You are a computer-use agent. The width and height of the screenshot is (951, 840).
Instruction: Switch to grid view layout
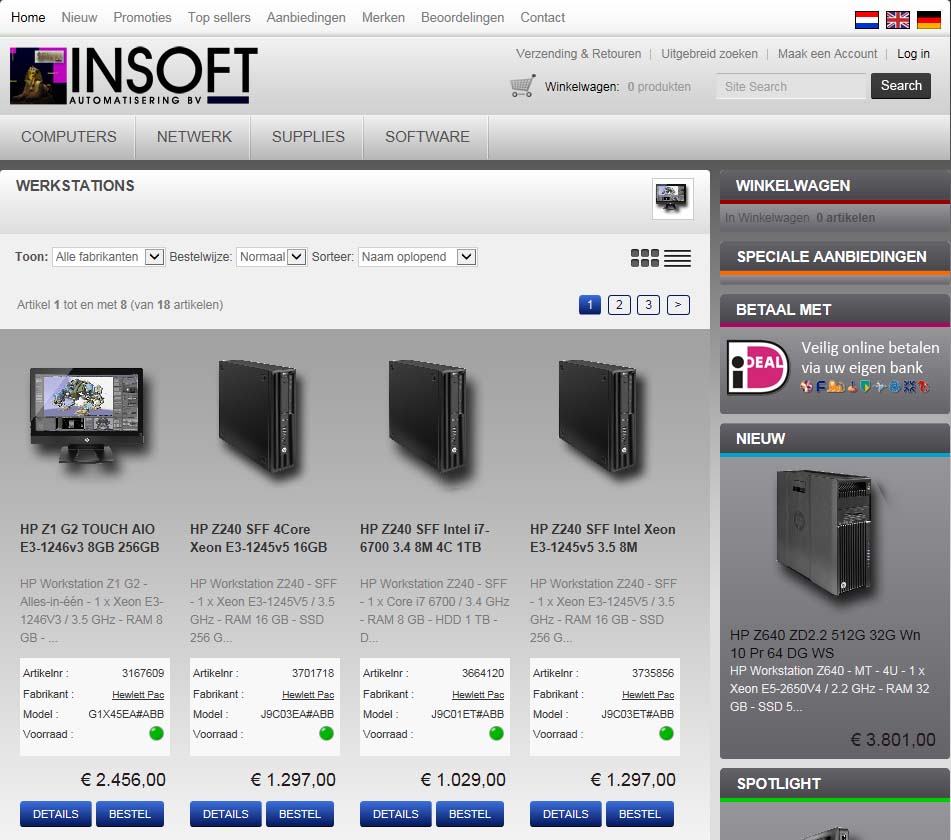click(645, 258)
